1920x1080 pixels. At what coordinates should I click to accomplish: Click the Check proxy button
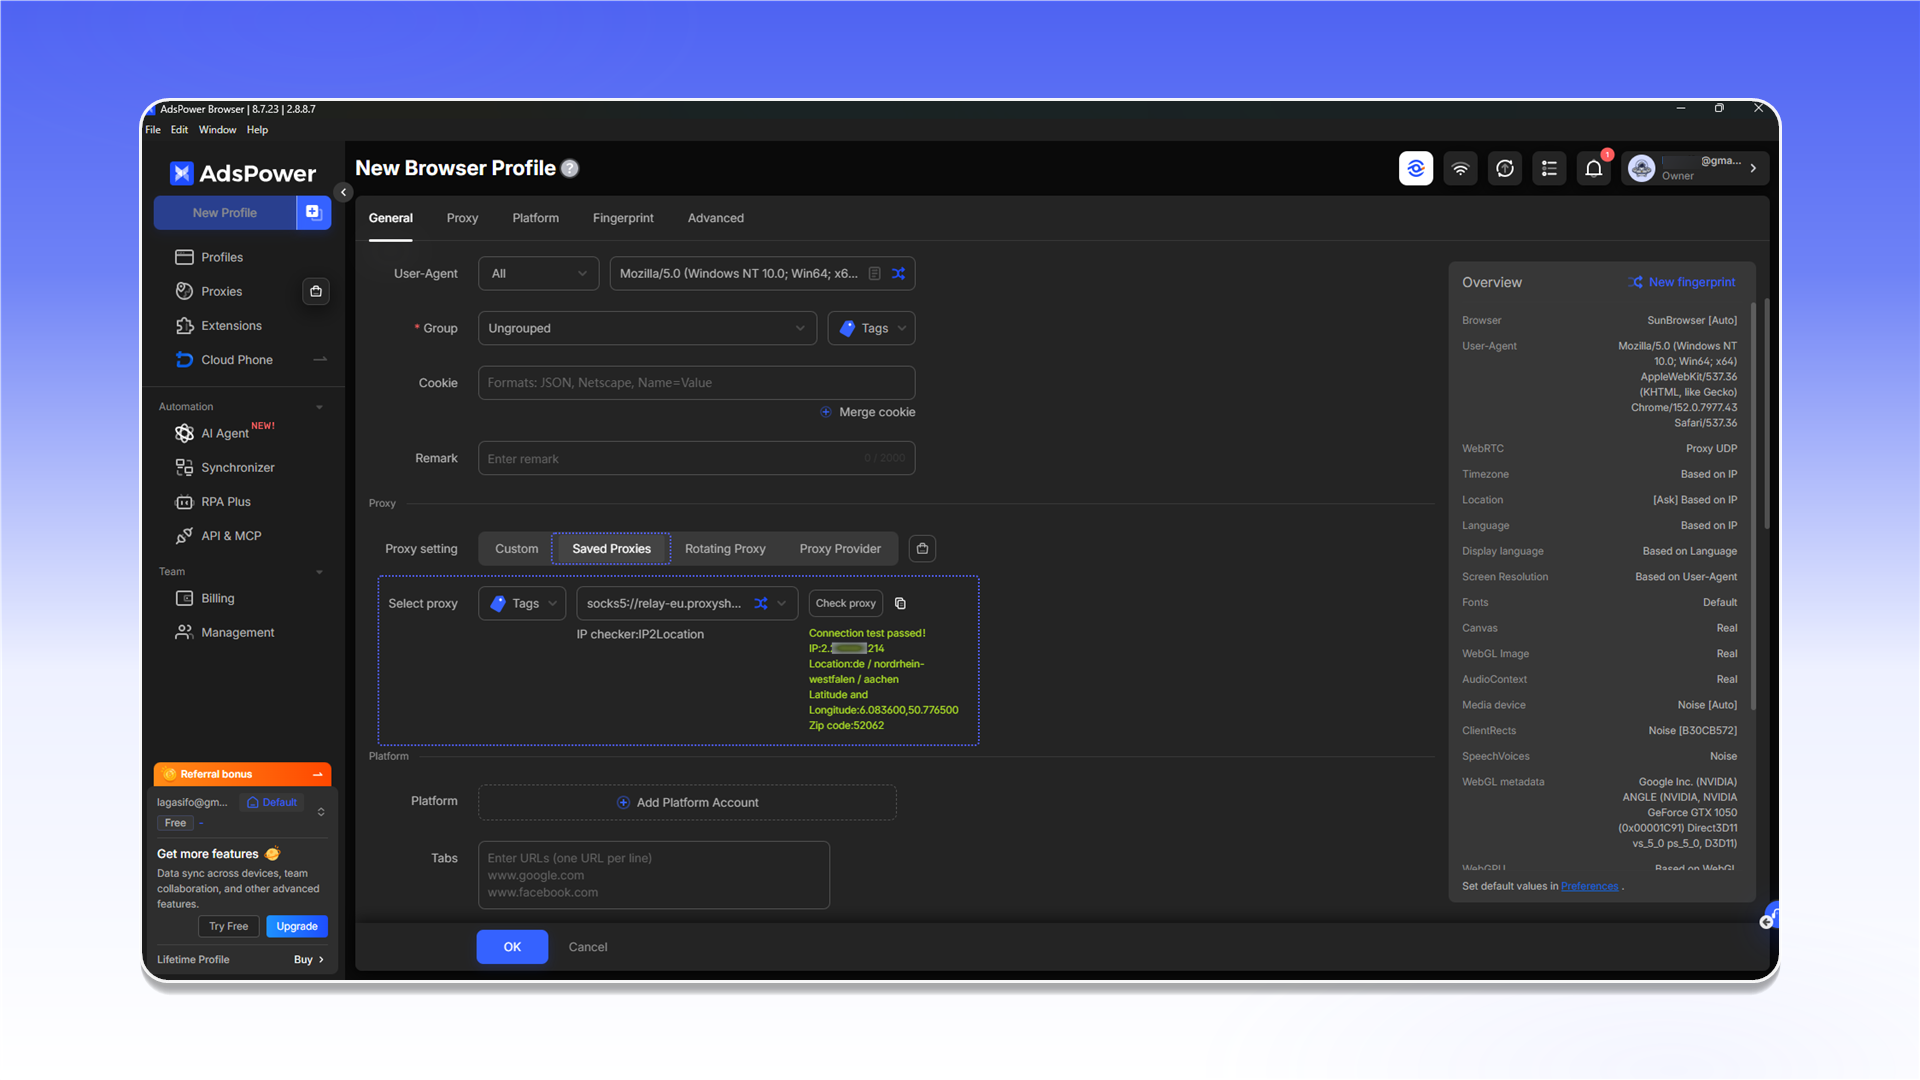pyautogui.click(x=845, y=604)
